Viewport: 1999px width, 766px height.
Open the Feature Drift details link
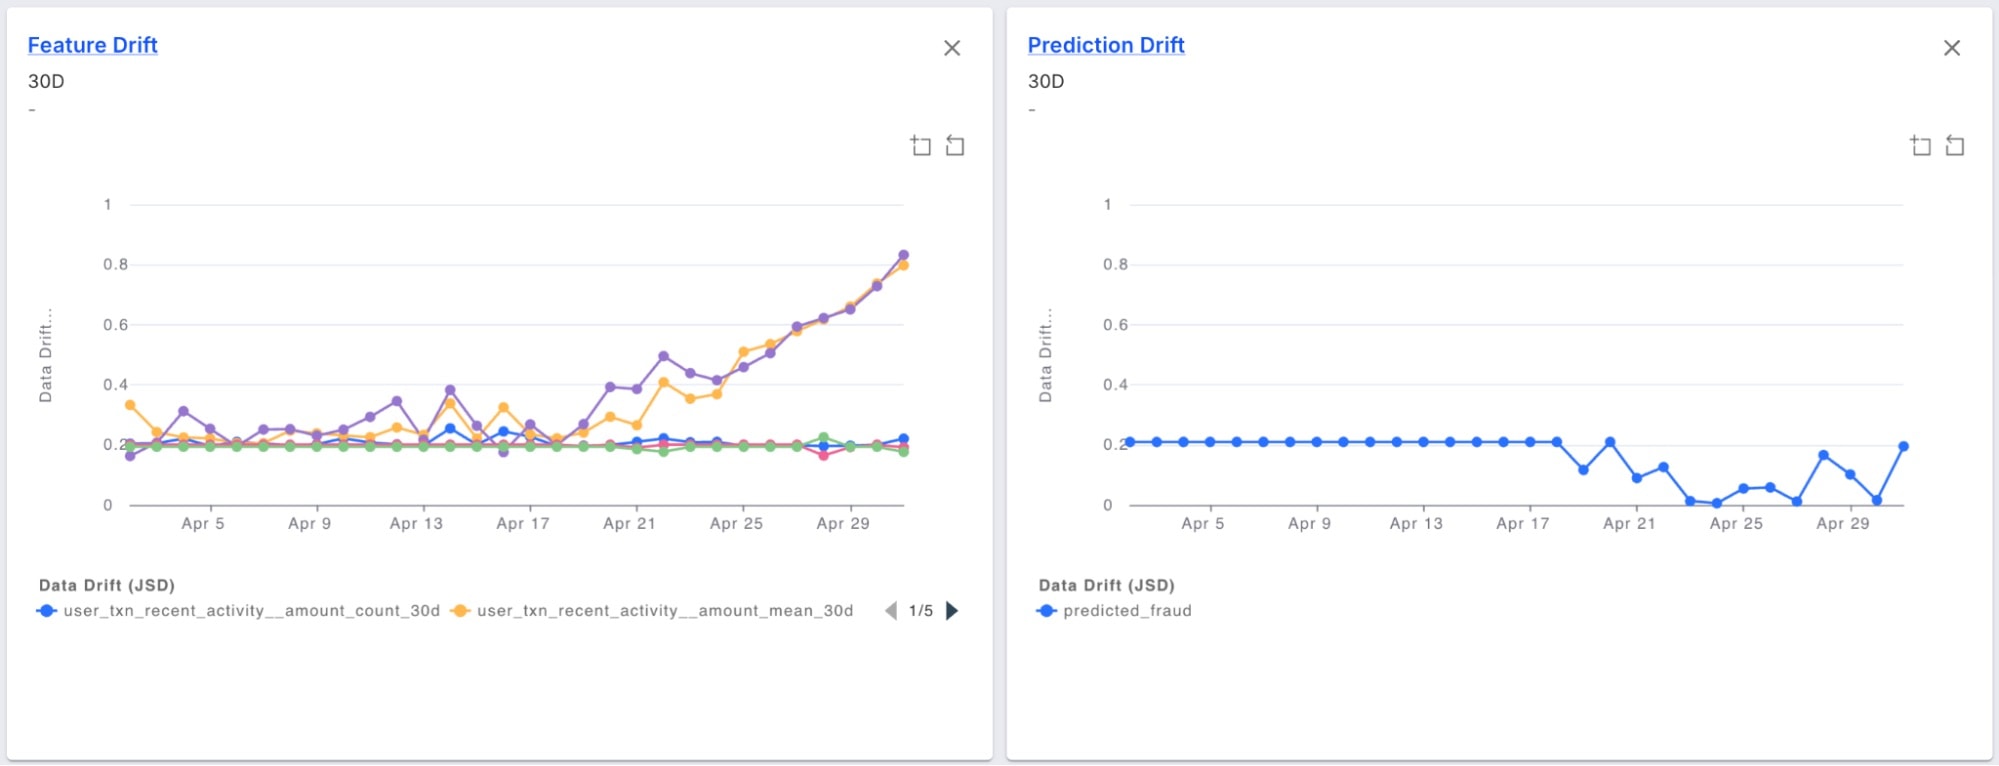point(92,45)
